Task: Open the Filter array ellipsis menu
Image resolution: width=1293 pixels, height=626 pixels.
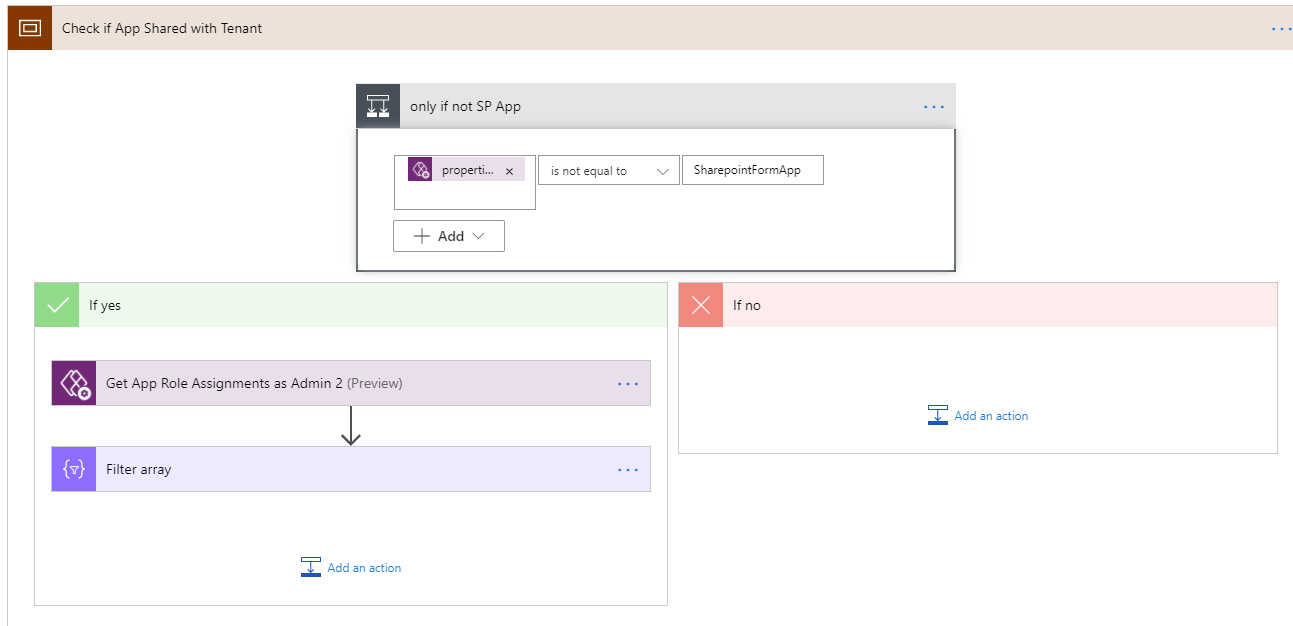Action: point(628,469)
